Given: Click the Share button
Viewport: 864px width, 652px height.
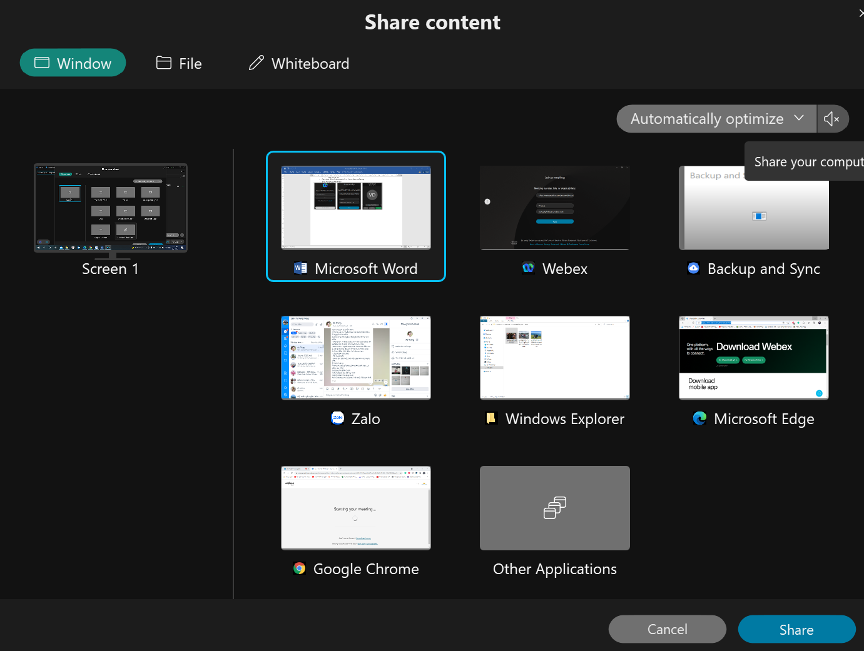Looking at the screenshot, I should tap(796, 629).
